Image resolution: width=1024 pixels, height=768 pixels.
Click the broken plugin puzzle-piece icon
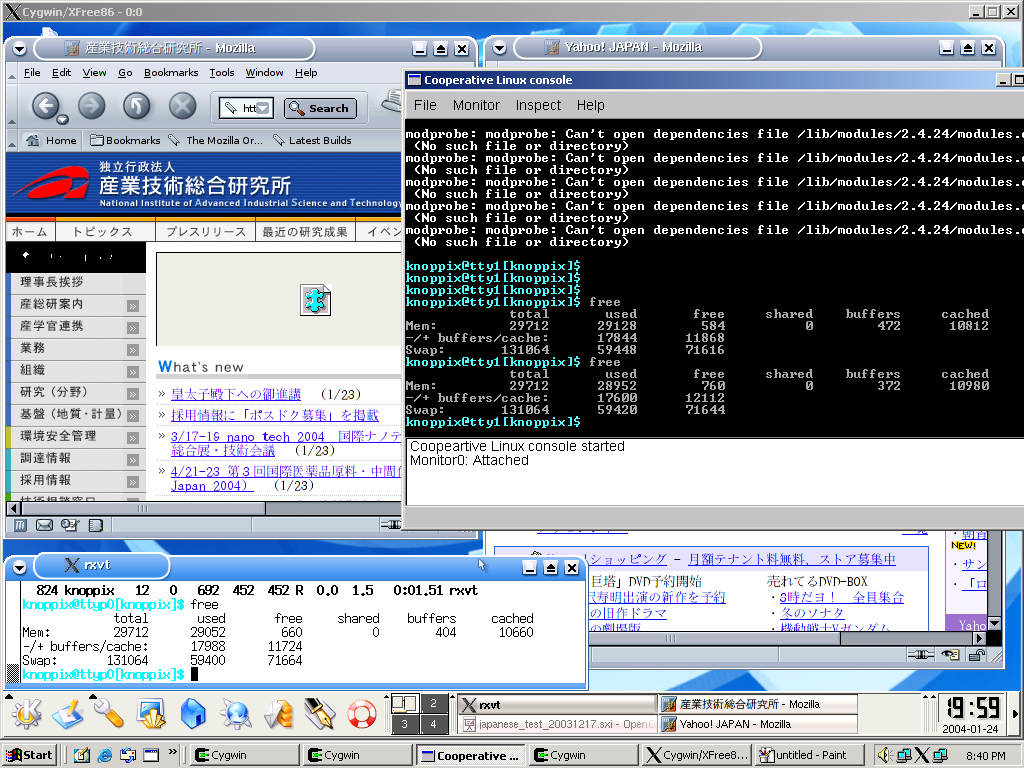pos(315,300)
